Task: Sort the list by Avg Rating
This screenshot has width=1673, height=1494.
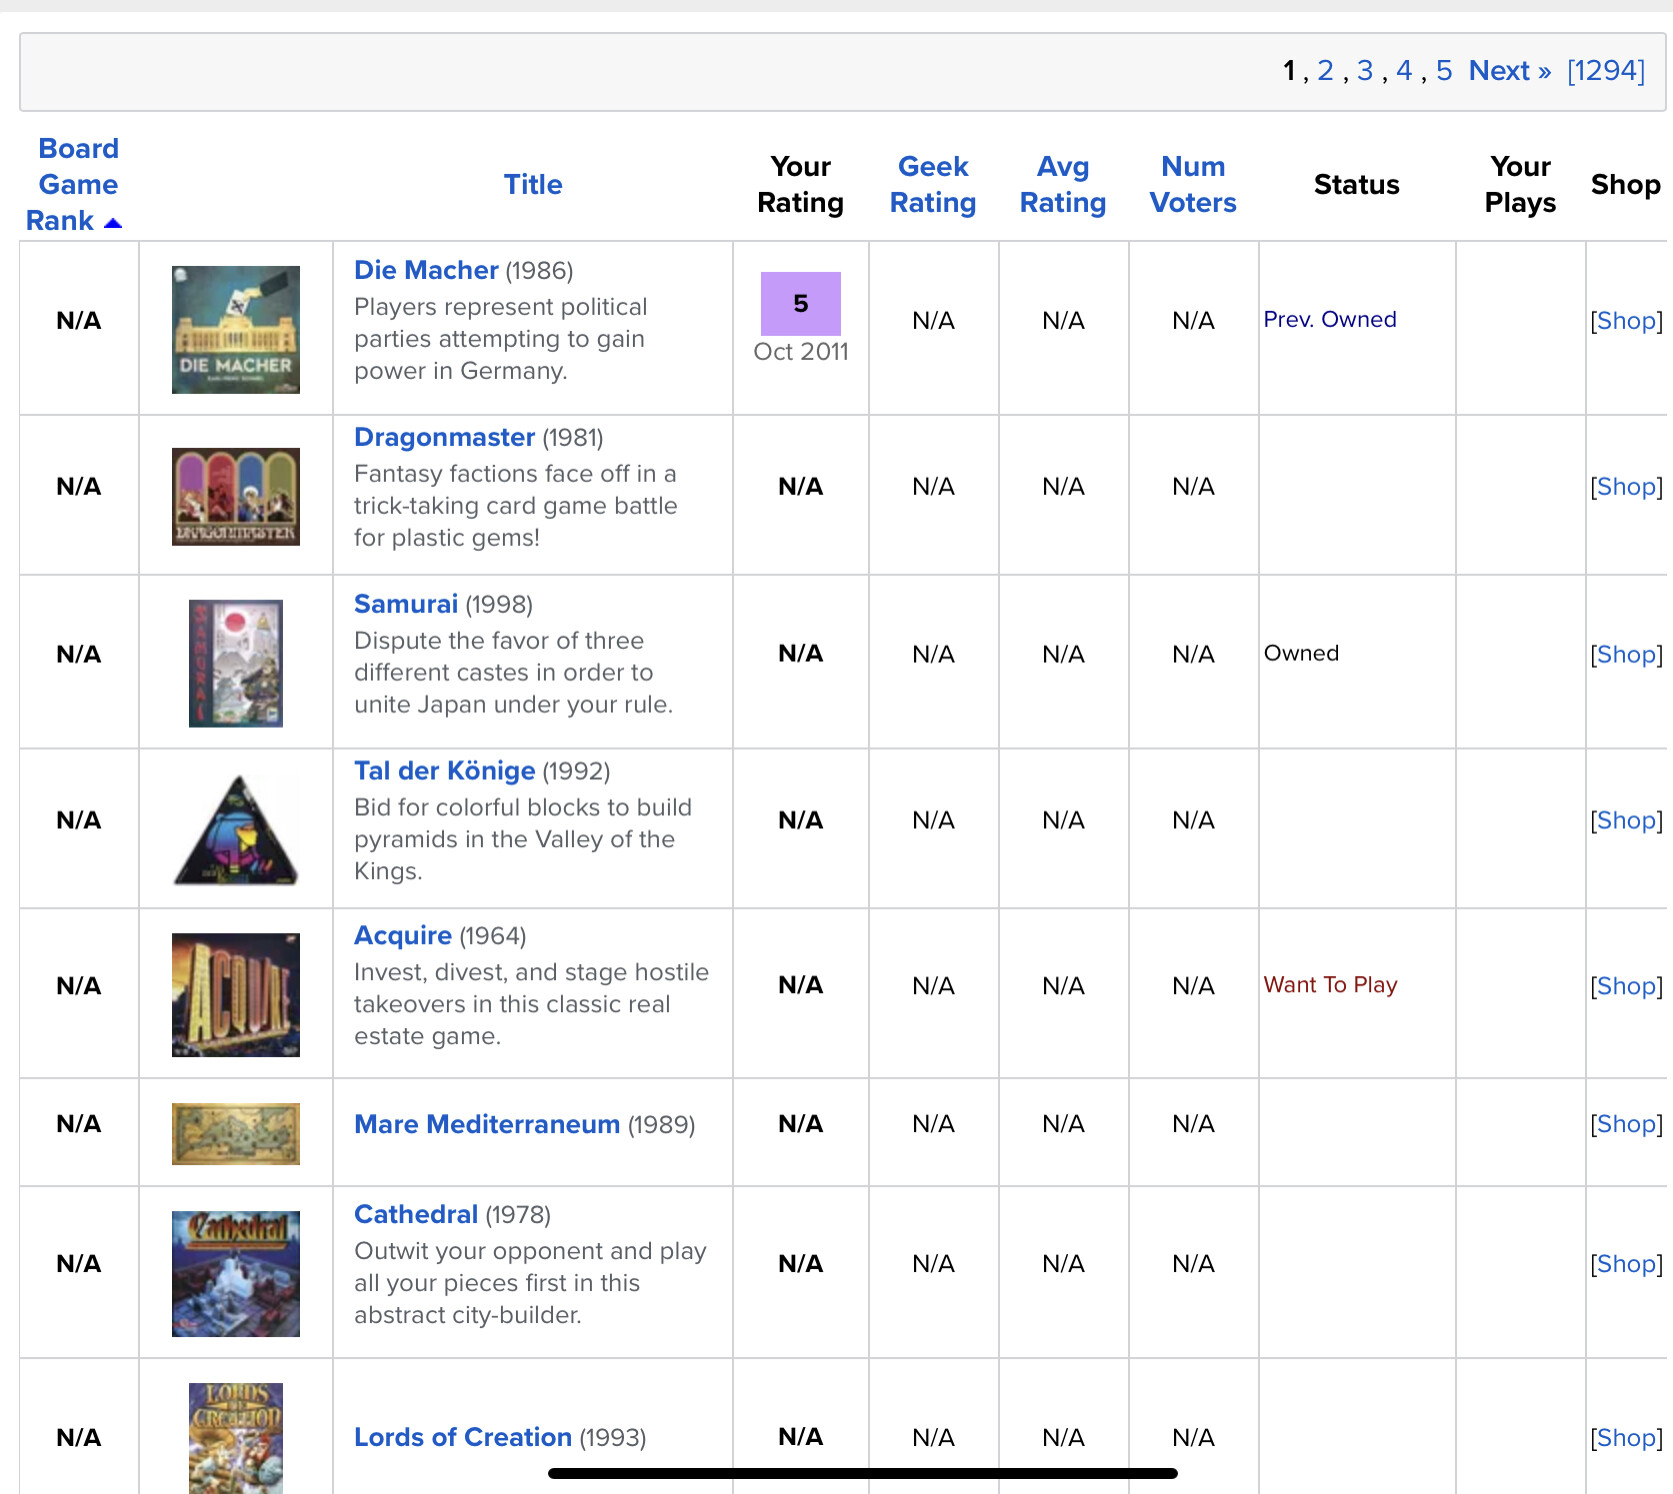Action: click(x=1062, y=185)
